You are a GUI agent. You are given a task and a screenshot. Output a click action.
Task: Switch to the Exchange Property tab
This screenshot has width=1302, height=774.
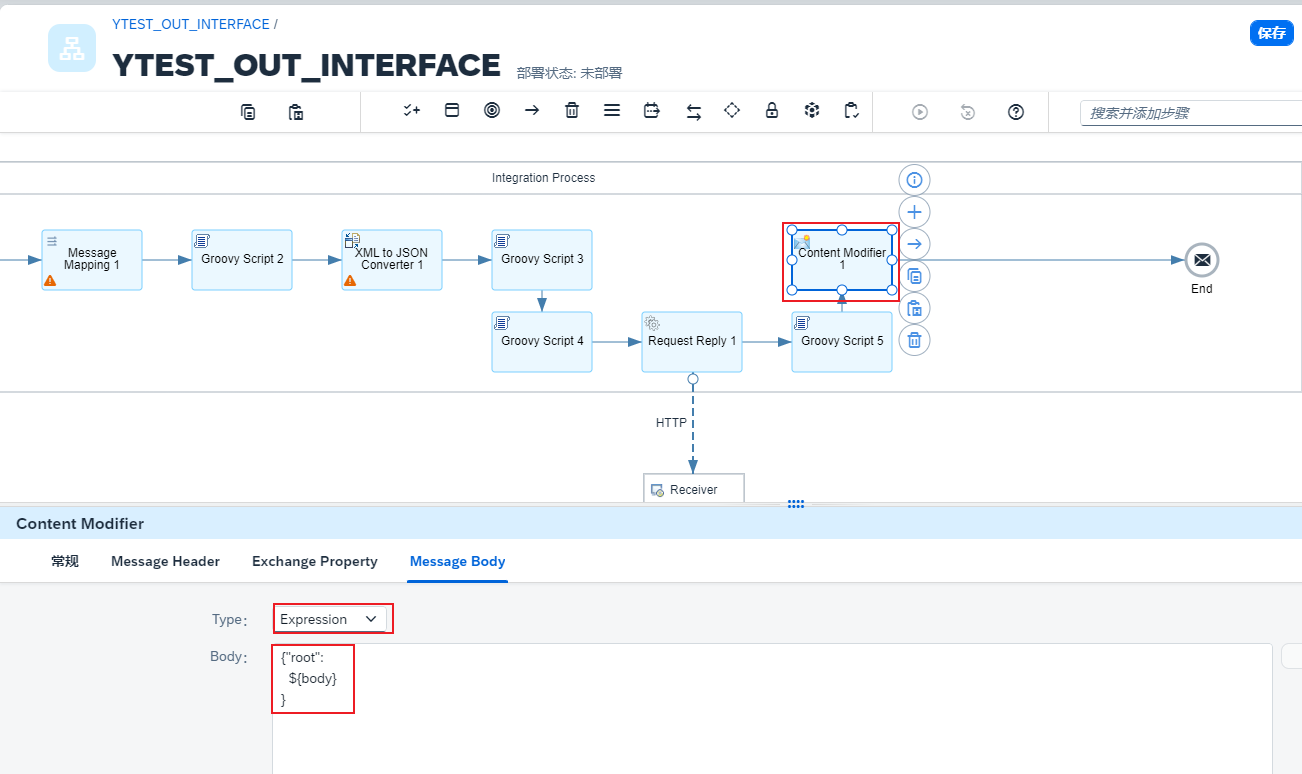[x=314, y=561]
